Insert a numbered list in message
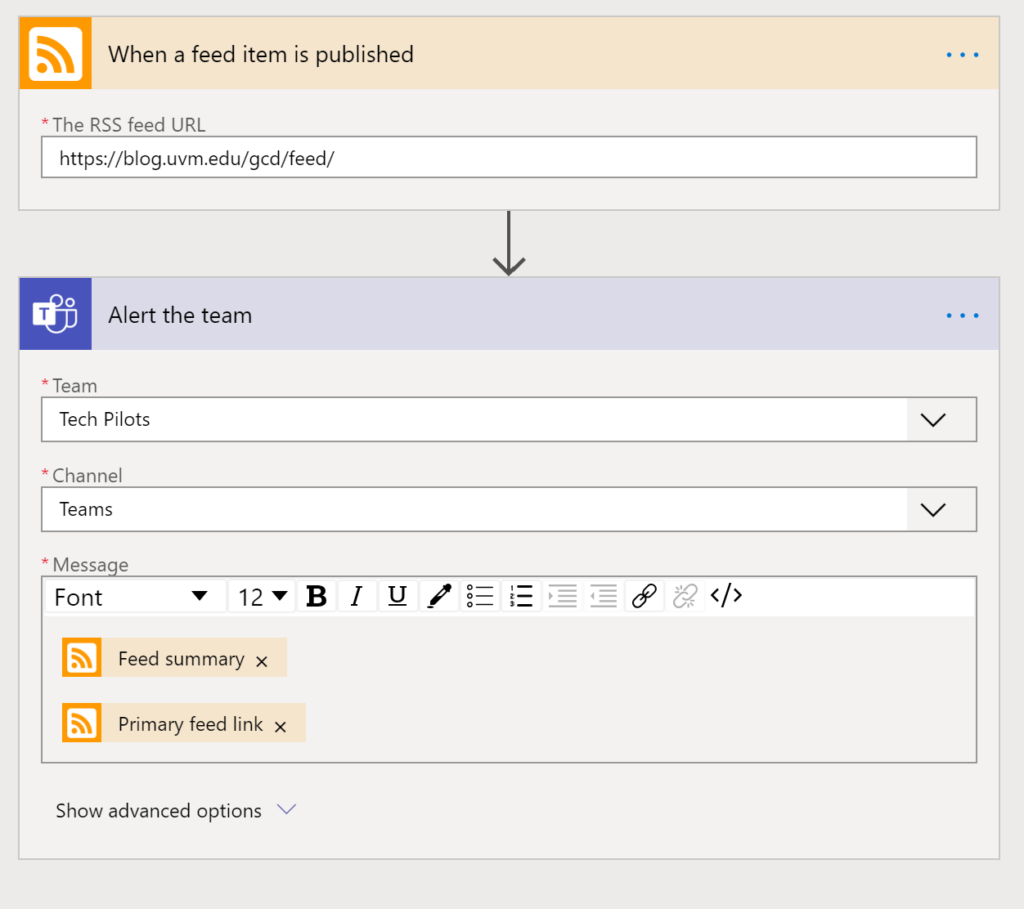1024x909 pixels. pyautogui.click(x=521, y=597)
